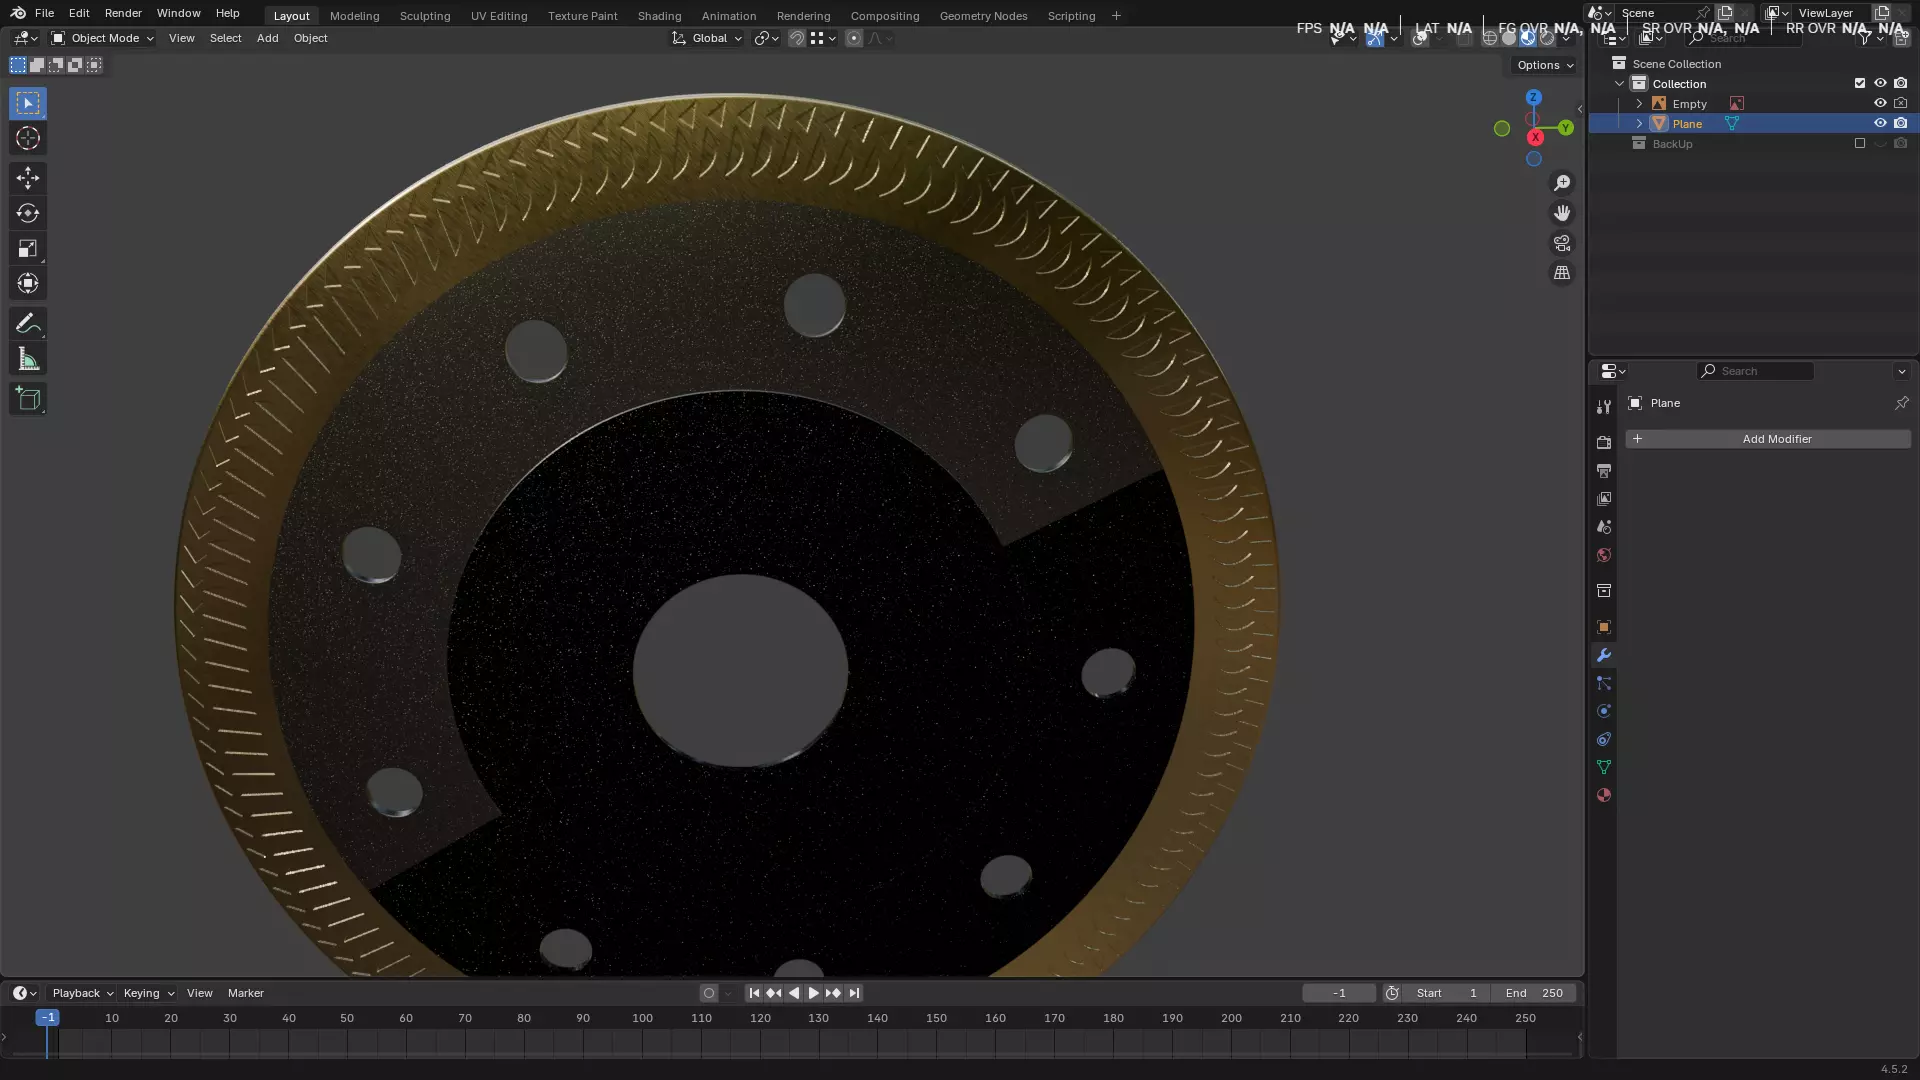Click the pan view hand icon

pyautogui.click(x=1562, y=213)
